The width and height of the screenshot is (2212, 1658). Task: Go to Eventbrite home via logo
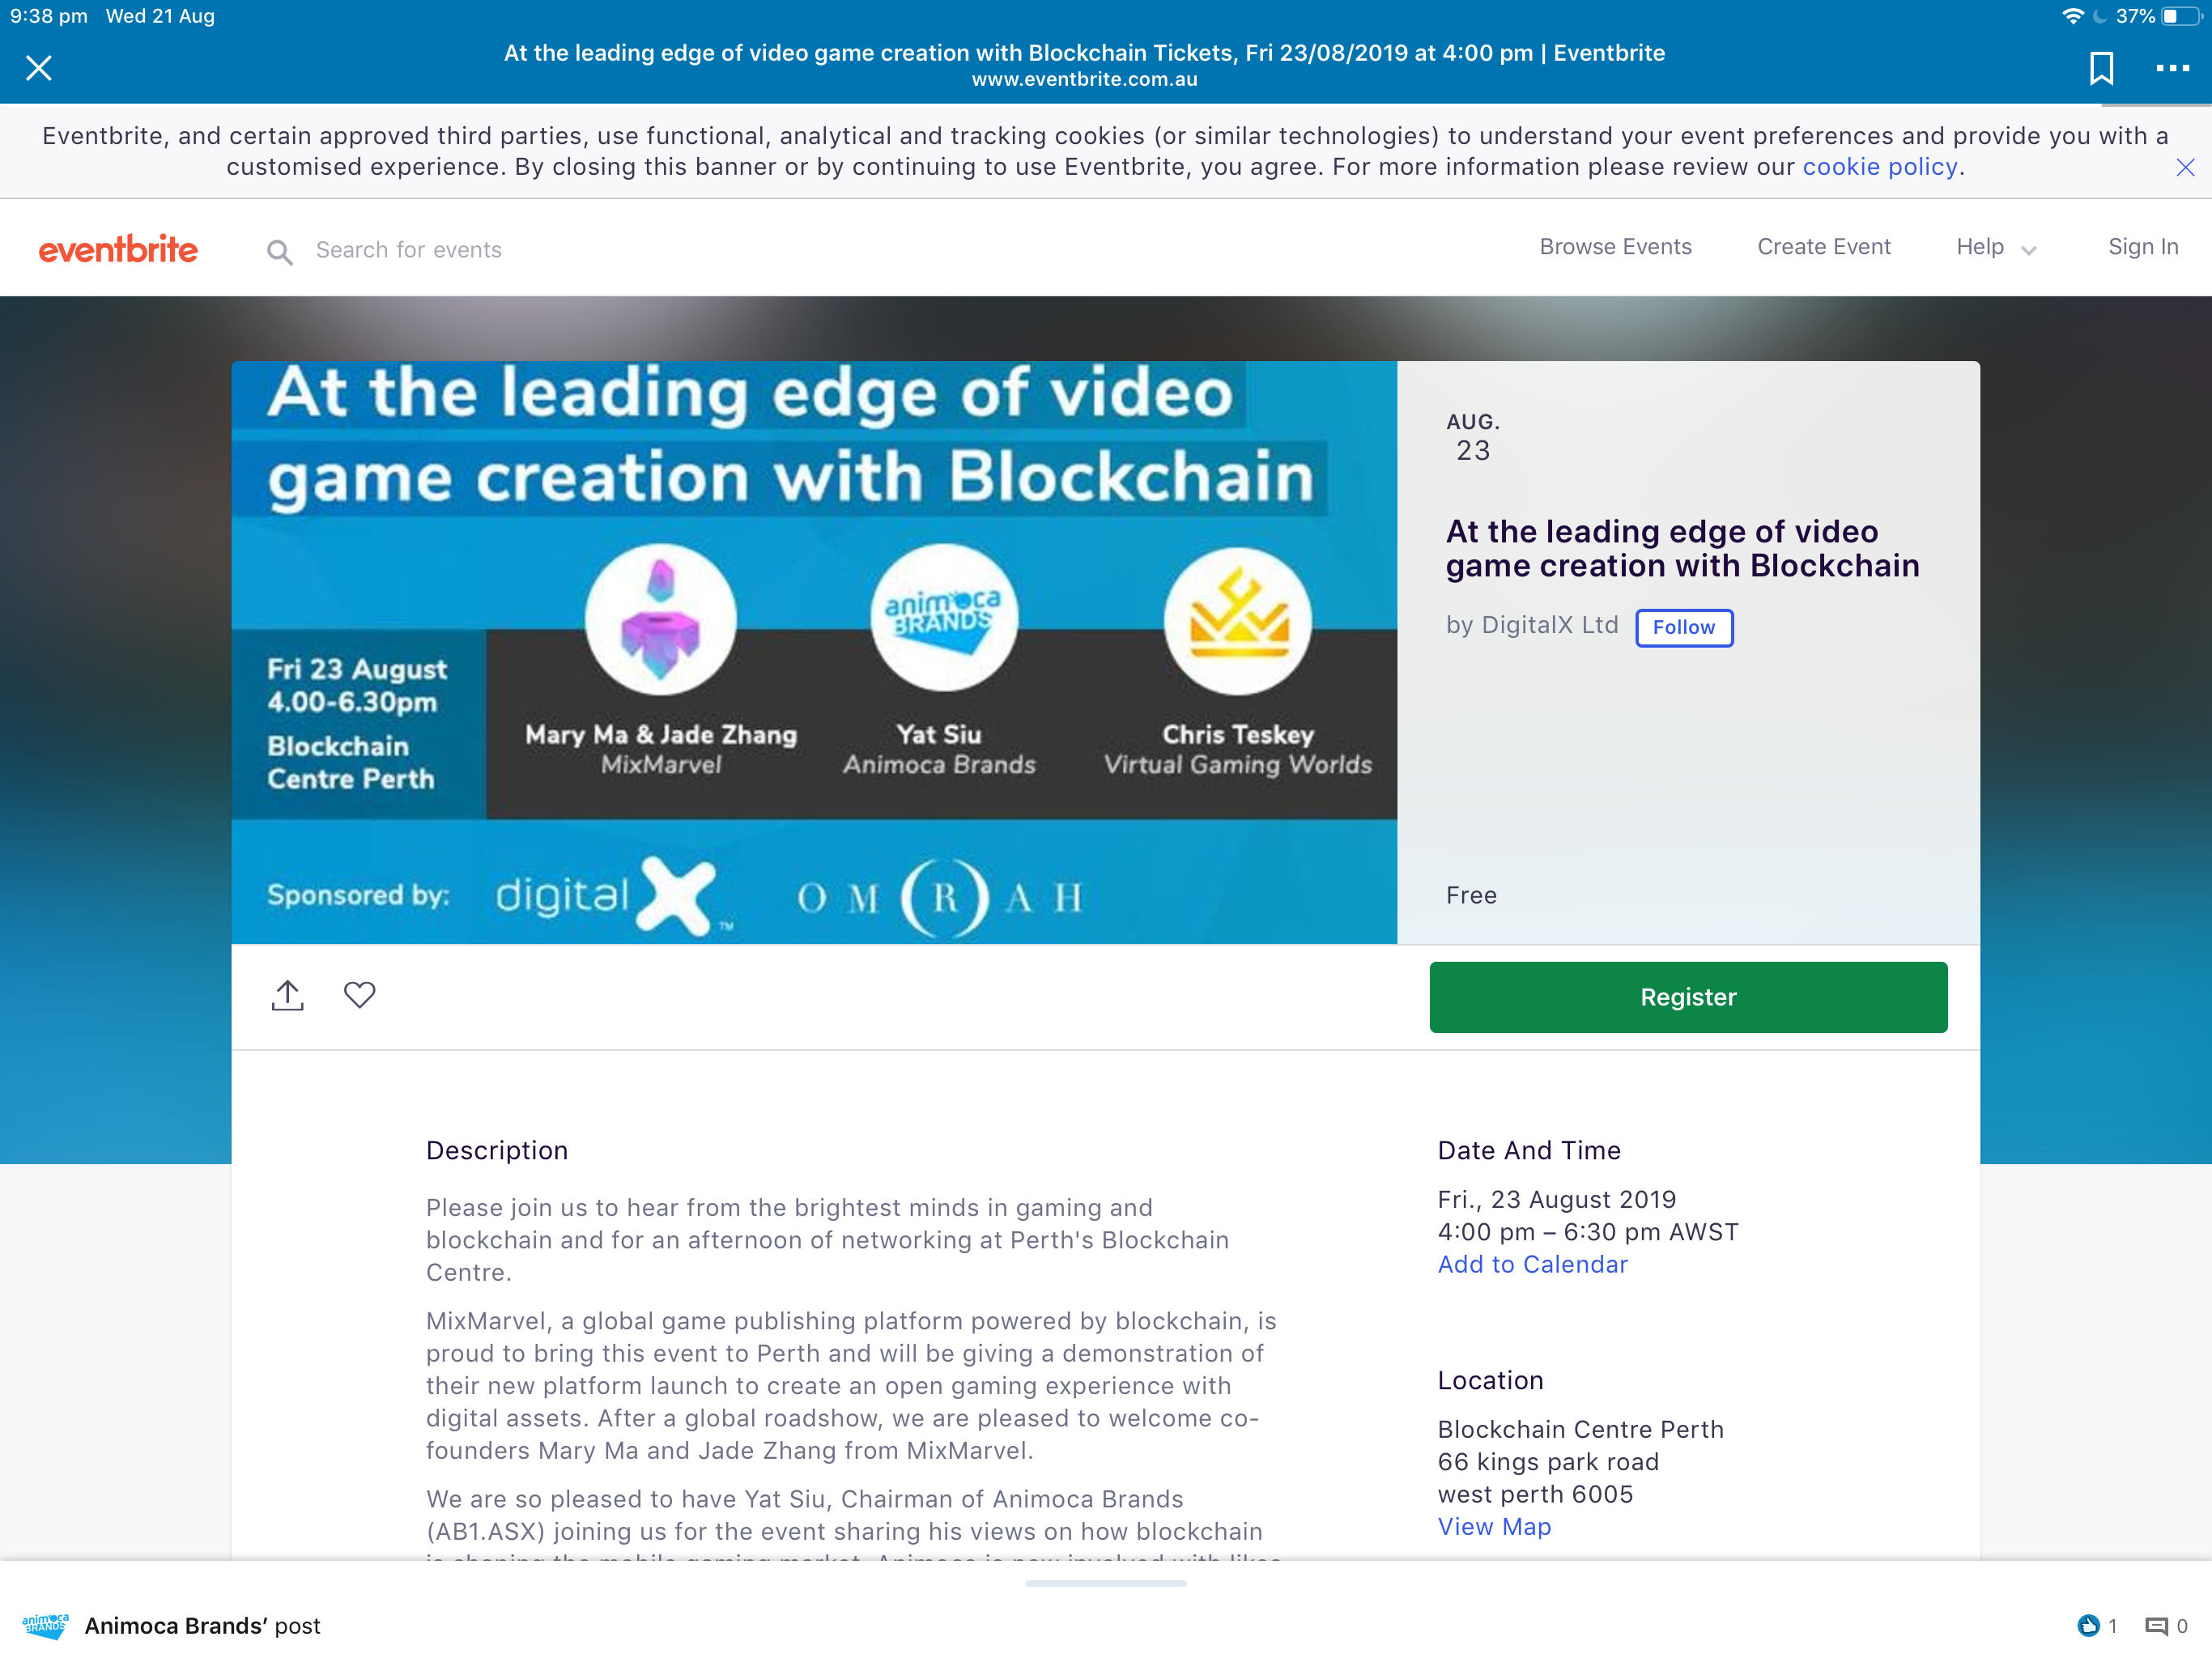pos(118,249)
